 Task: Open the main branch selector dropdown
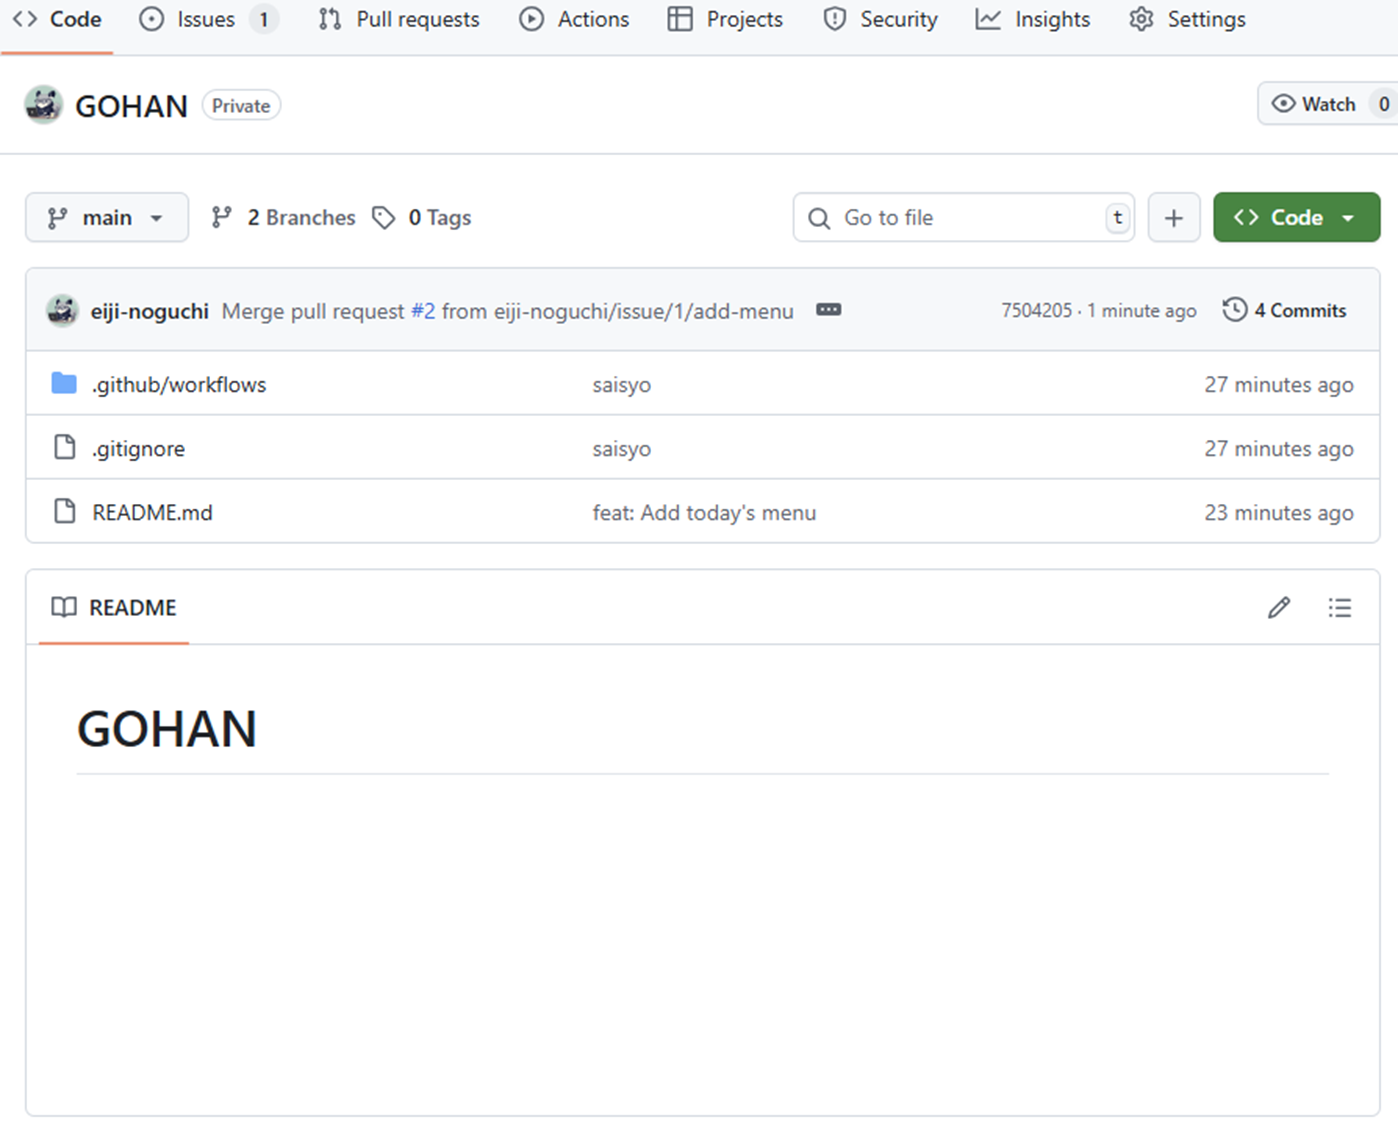(x=106, y=217)
